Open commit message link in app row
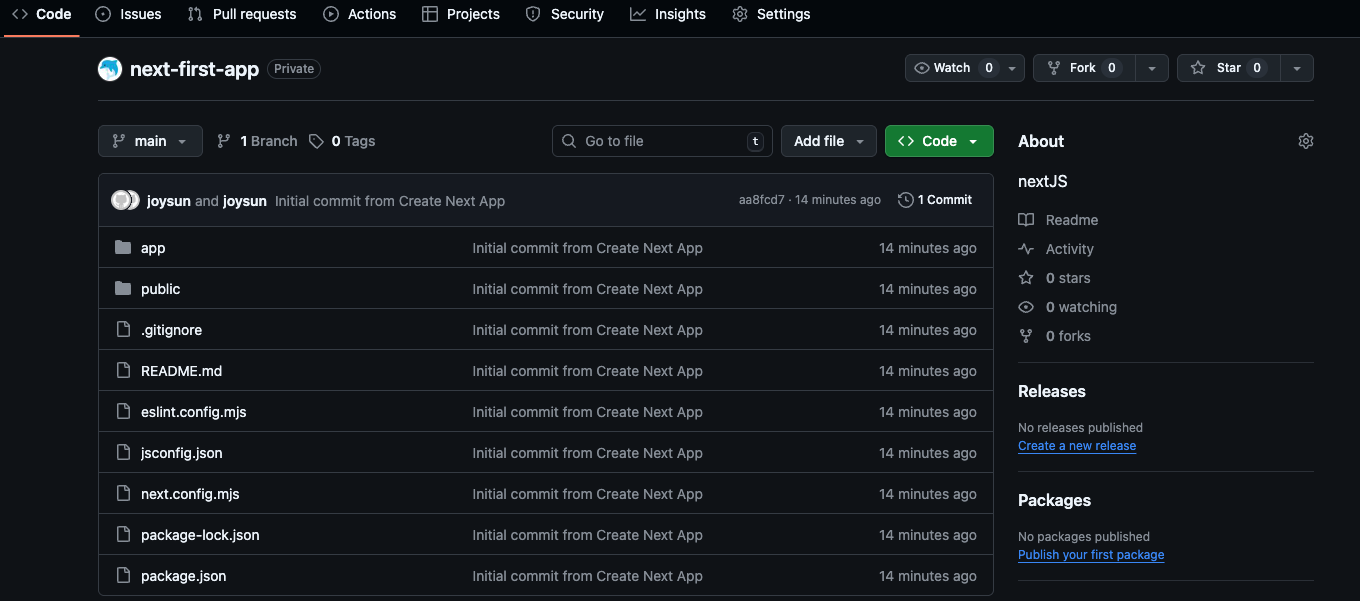This screenshot has width=1360, height=601. click(x=588, y=248)
